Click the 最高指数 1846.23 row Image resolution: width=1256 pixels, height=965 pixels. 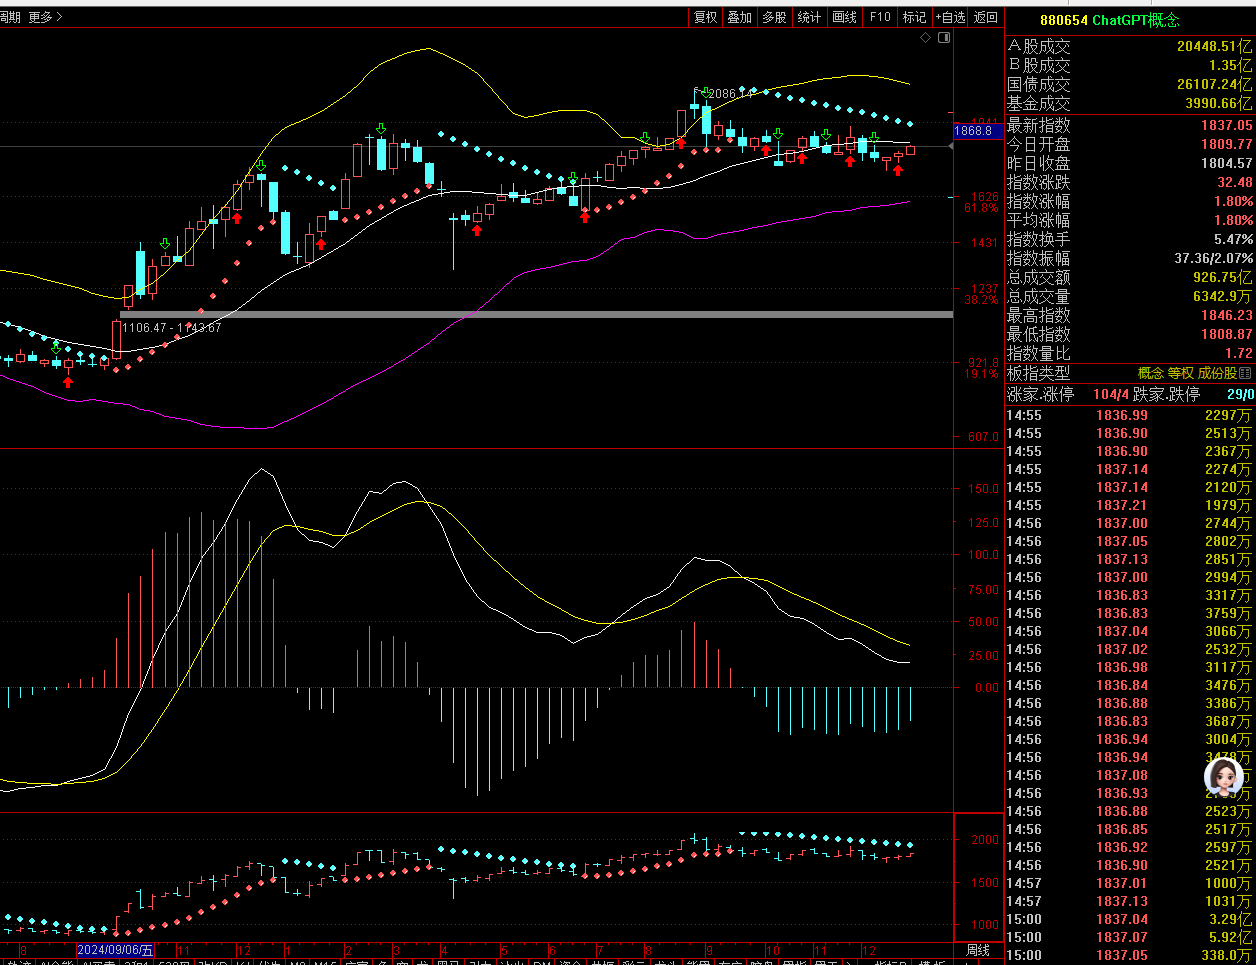[x=1130, y=315]
